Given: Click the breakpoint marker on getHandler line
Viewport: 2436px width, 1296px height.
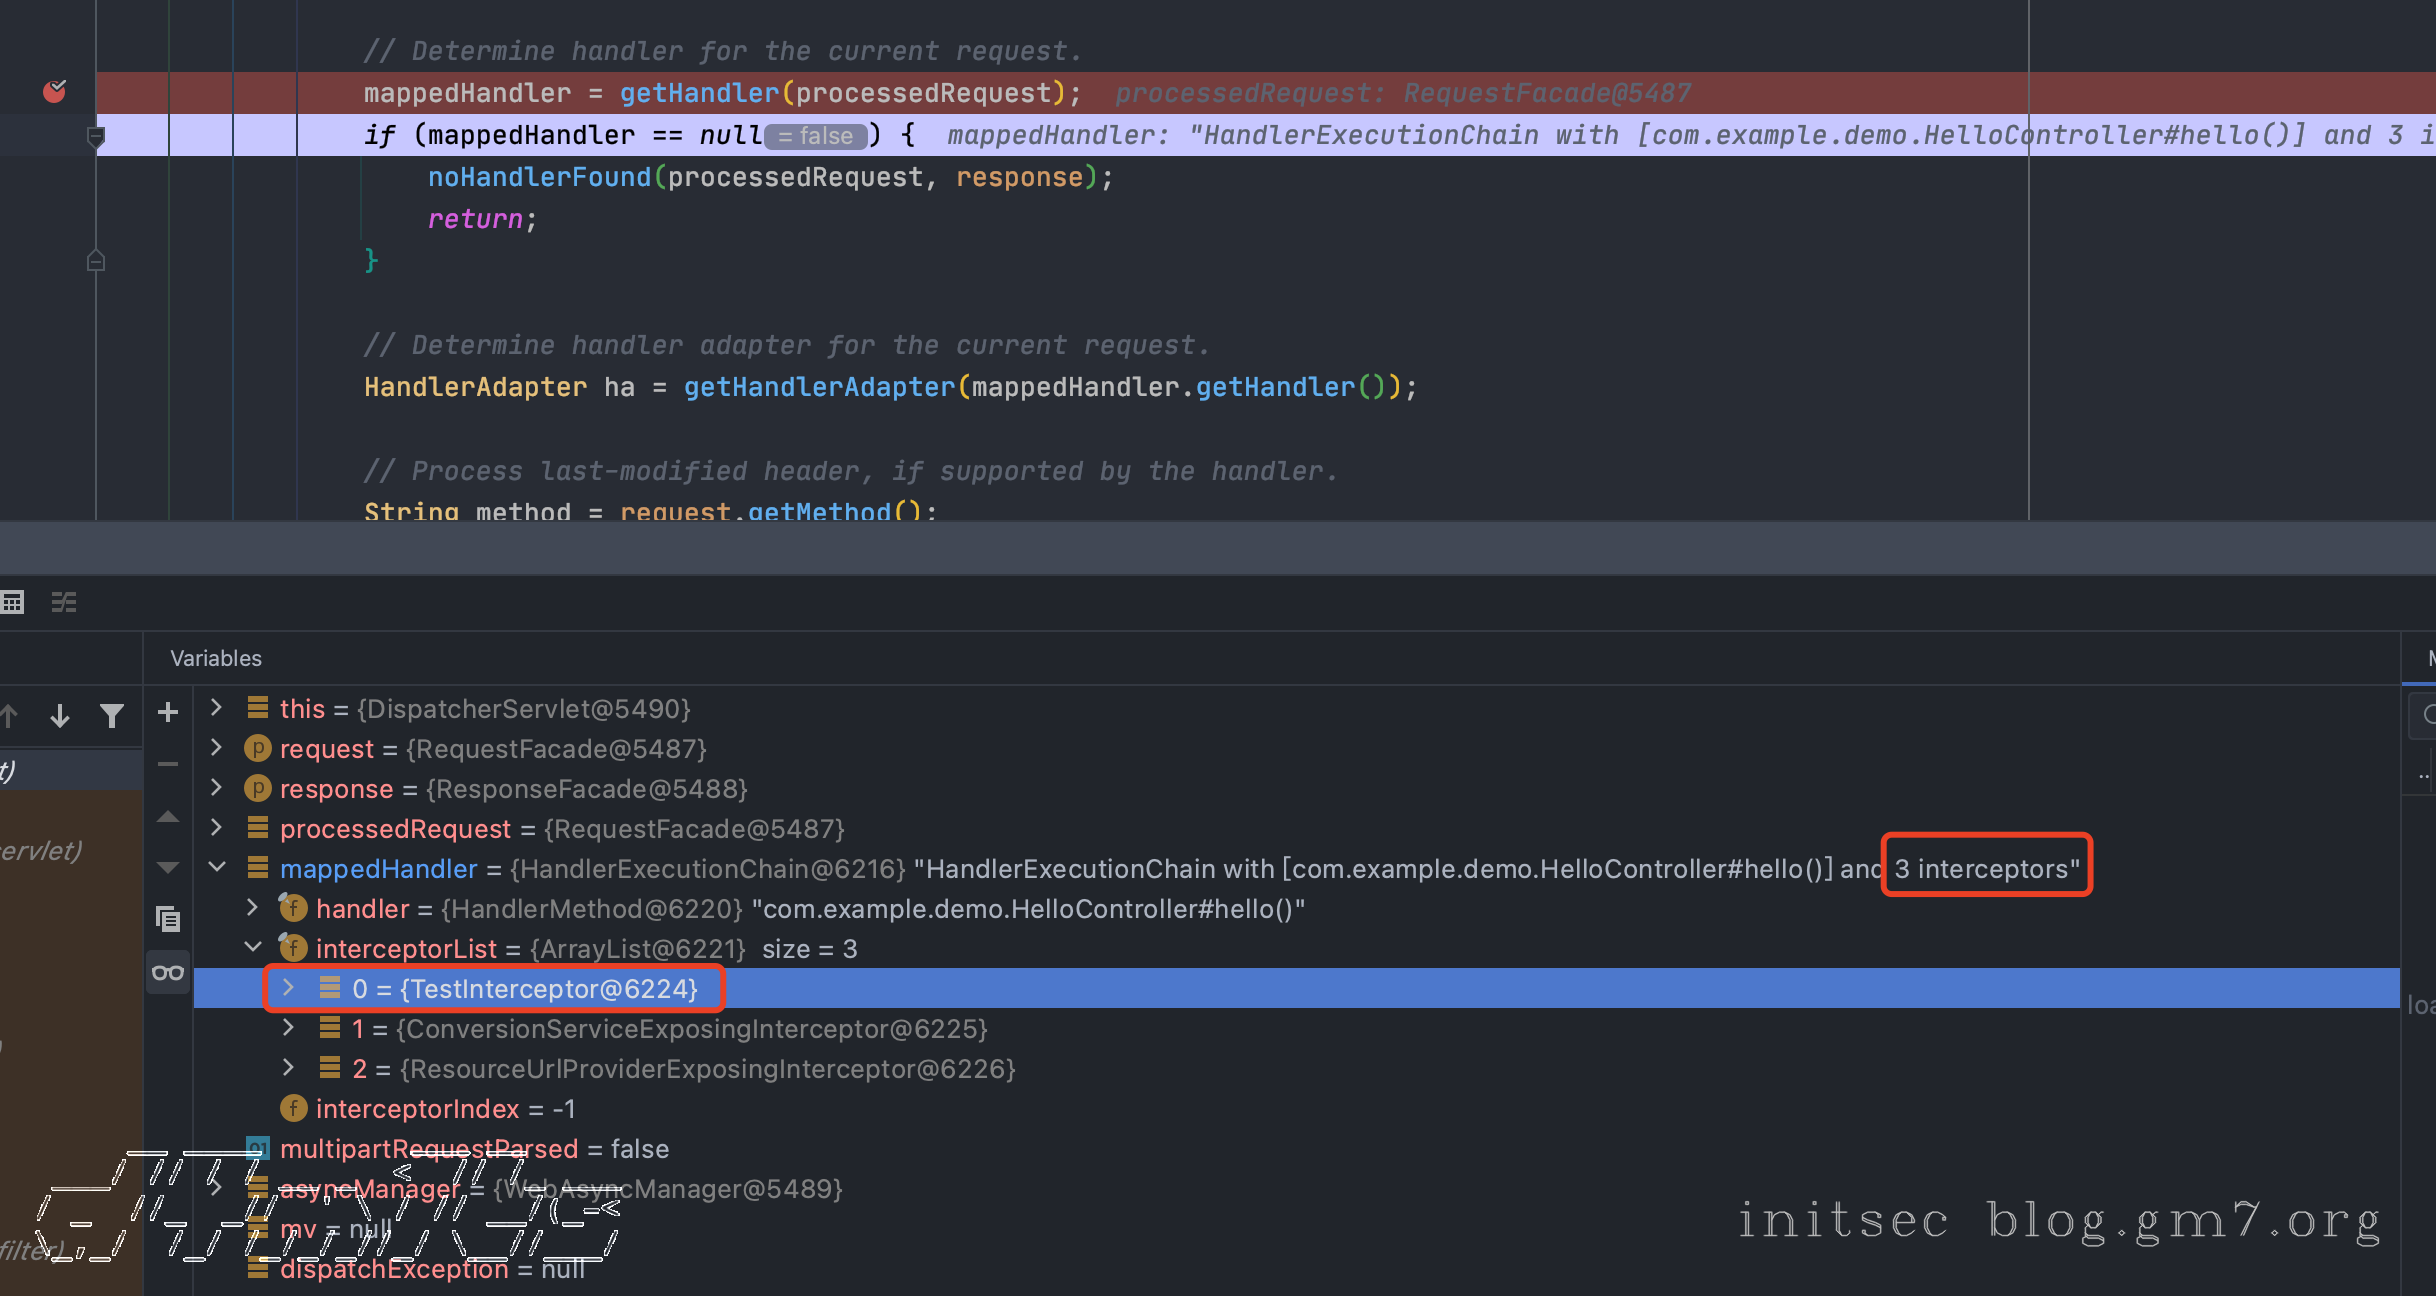Looking at the screenshot, I should [54, 92].
